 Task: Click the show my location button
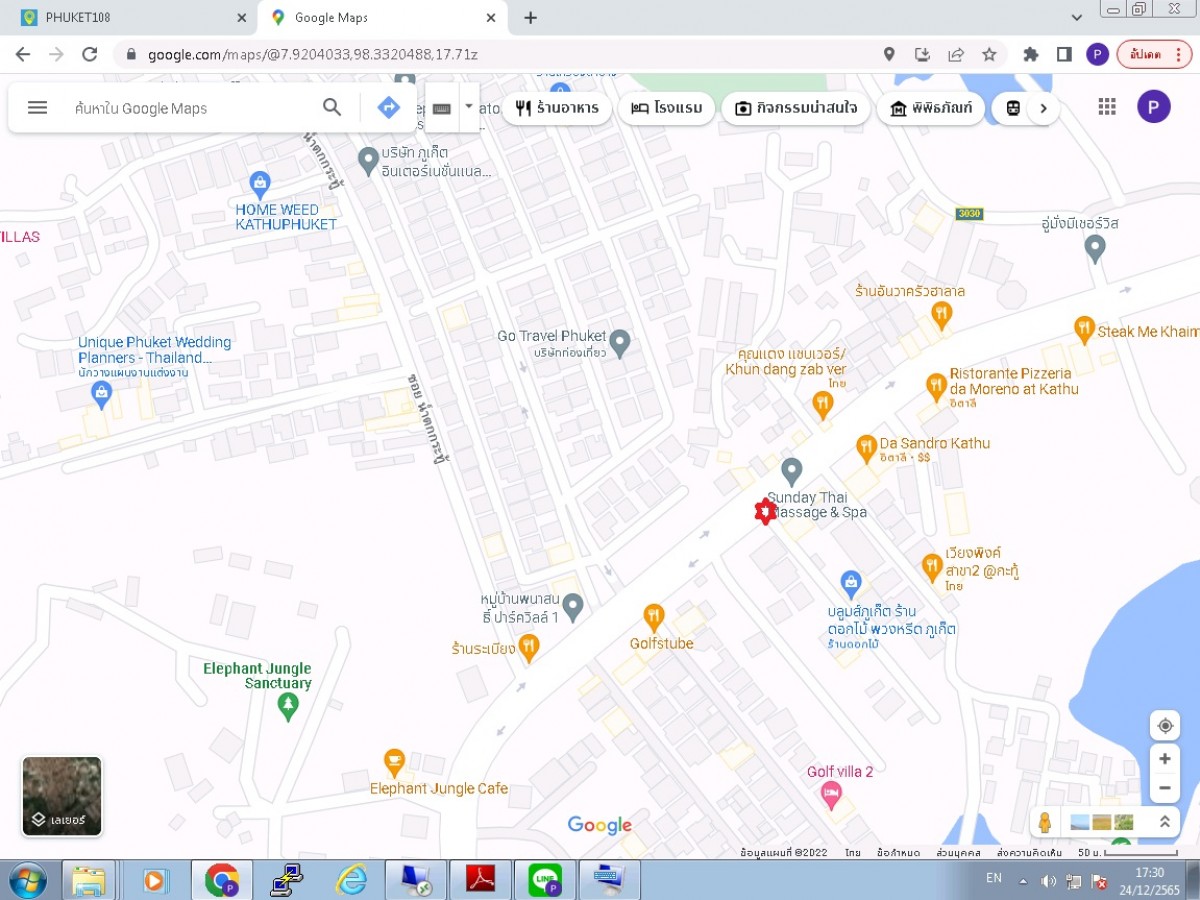point(1164,726)
